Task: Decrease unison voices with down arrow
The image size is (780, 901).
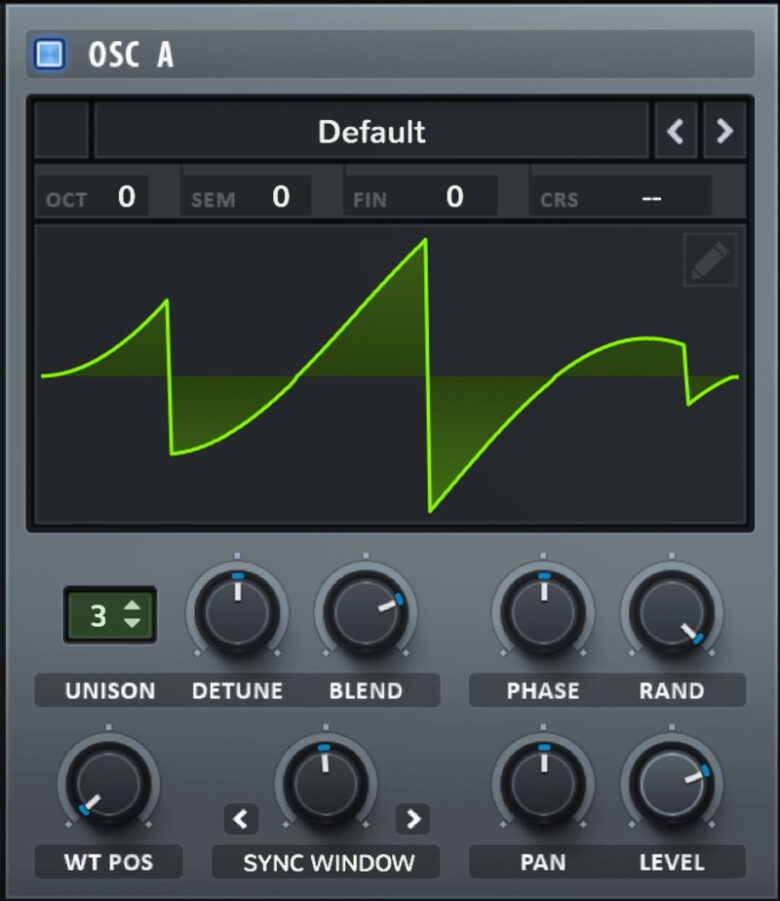Action: tap(132, 623)
